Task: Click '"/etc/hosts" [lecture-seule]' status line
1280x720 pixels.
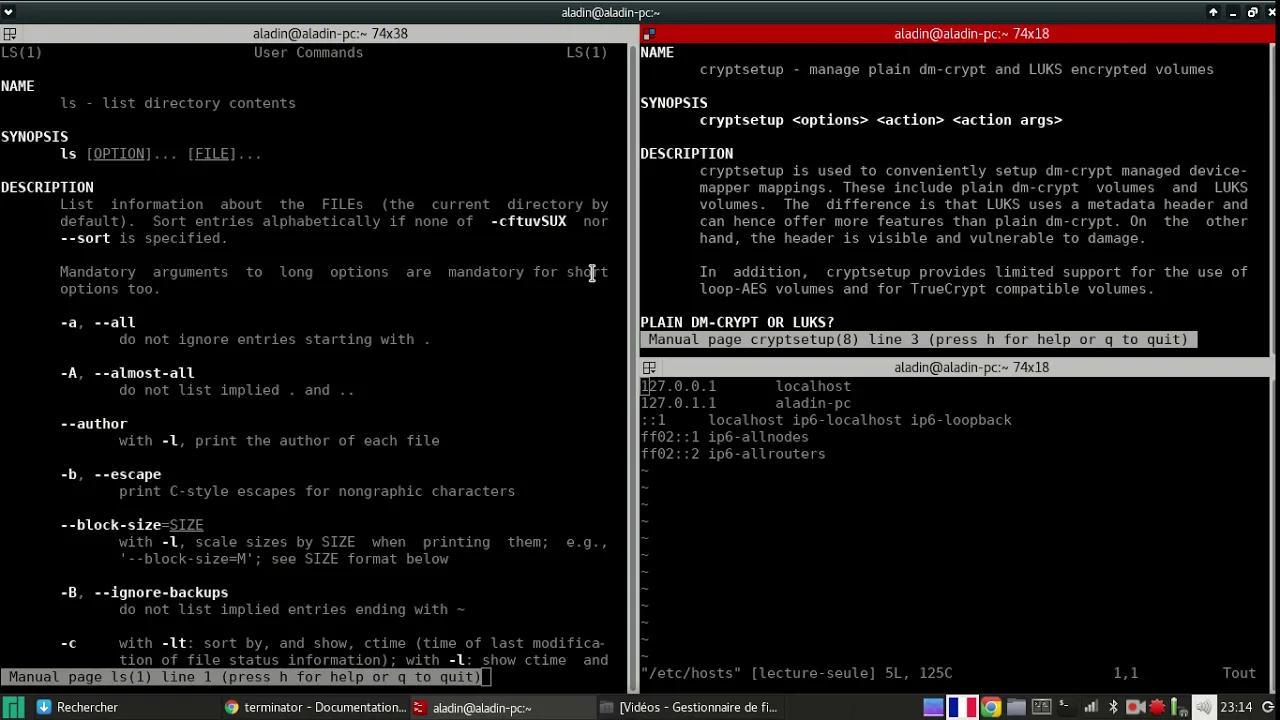Action: pyautogui.click(x=796, y=673)
